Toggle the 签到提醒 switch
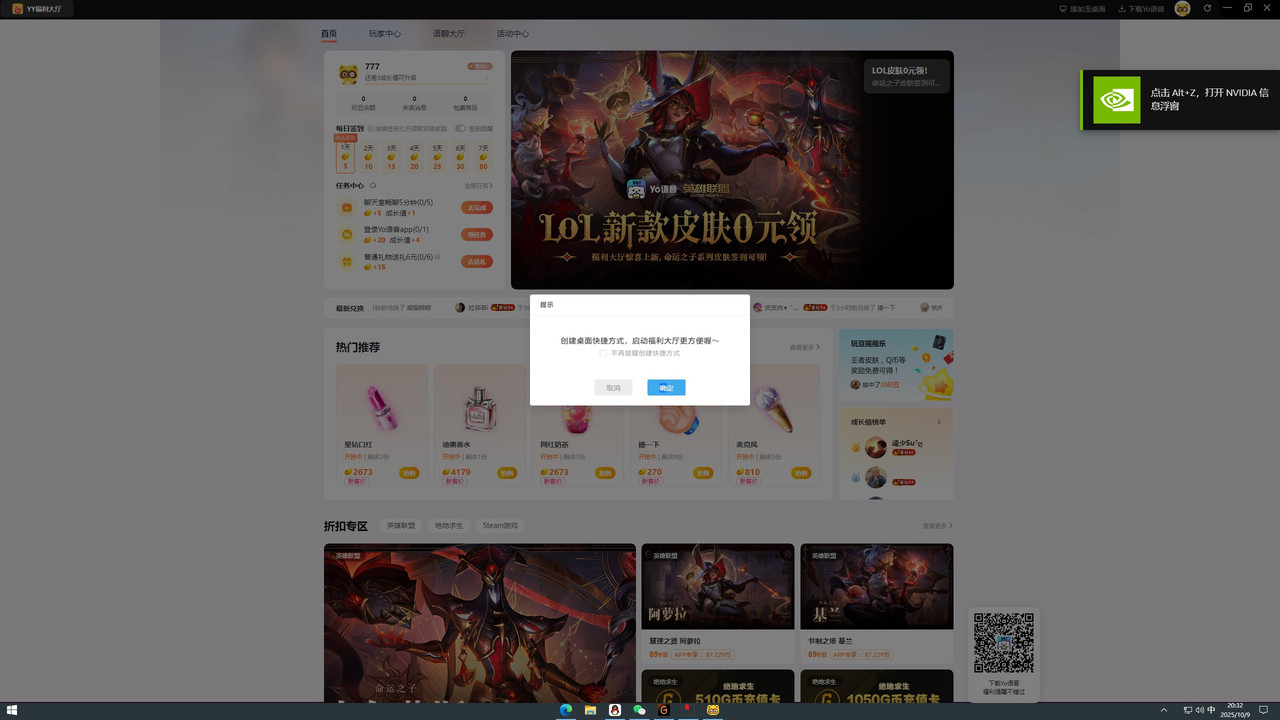The width and height of the screenshot is (1280, 720). [x=460, y=128]
